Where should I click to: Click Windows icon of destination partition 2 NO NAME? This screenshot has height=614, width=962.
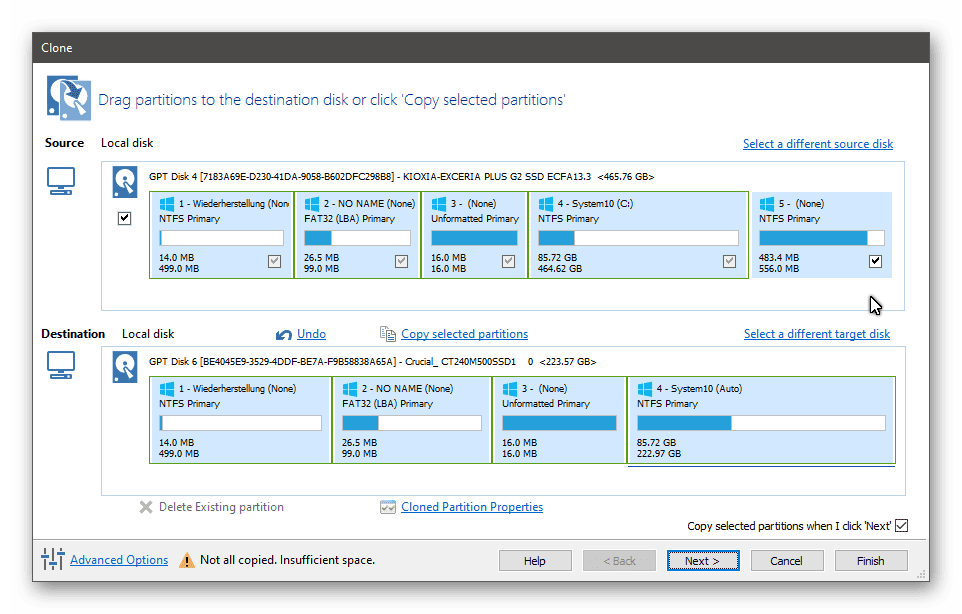coord(350,389)
